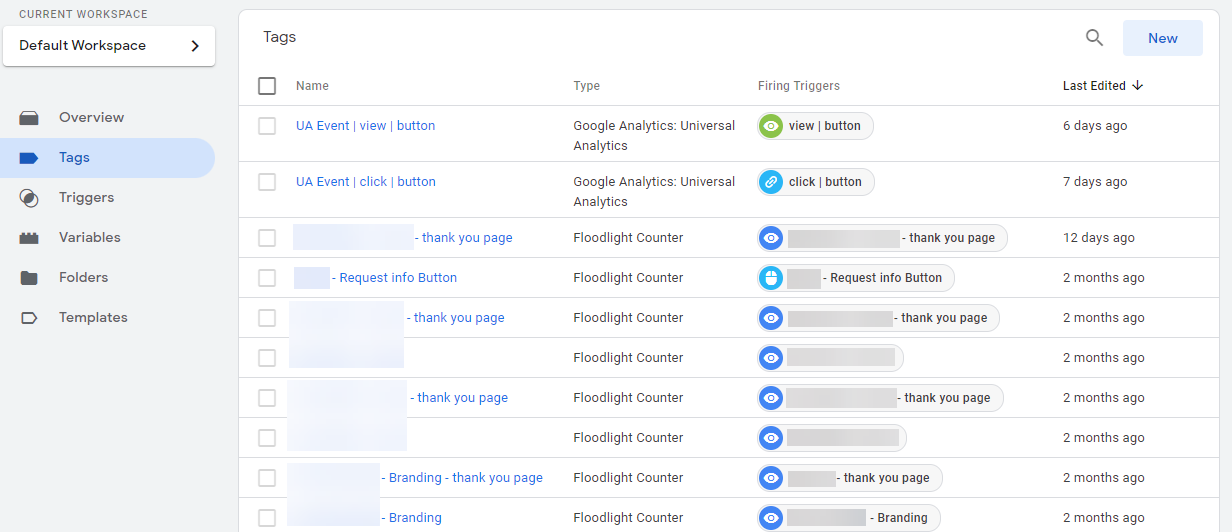This screenshot has height=532, width=1232.
Task: Go to the Triggers section
Action: tap(86, 198)
